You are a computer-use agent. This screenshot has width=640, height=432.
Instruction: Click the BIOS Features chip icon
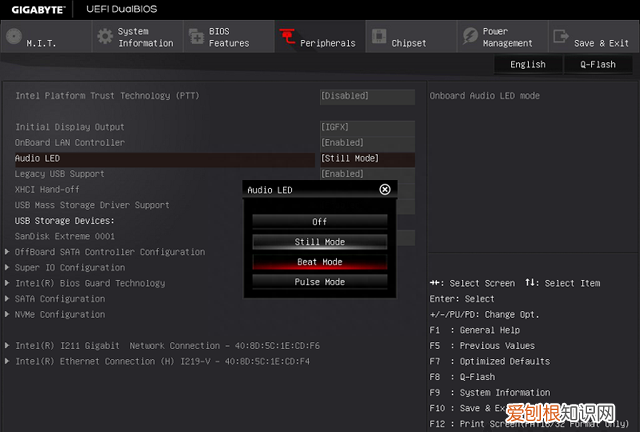[x=195, y=37]
